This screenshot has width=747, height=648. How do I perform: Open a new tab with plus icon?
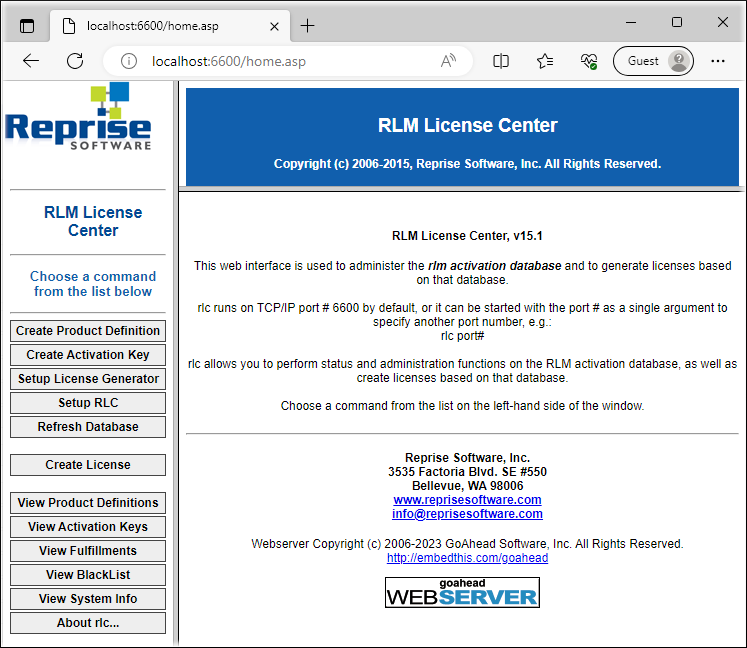click(x=307, y=26)
